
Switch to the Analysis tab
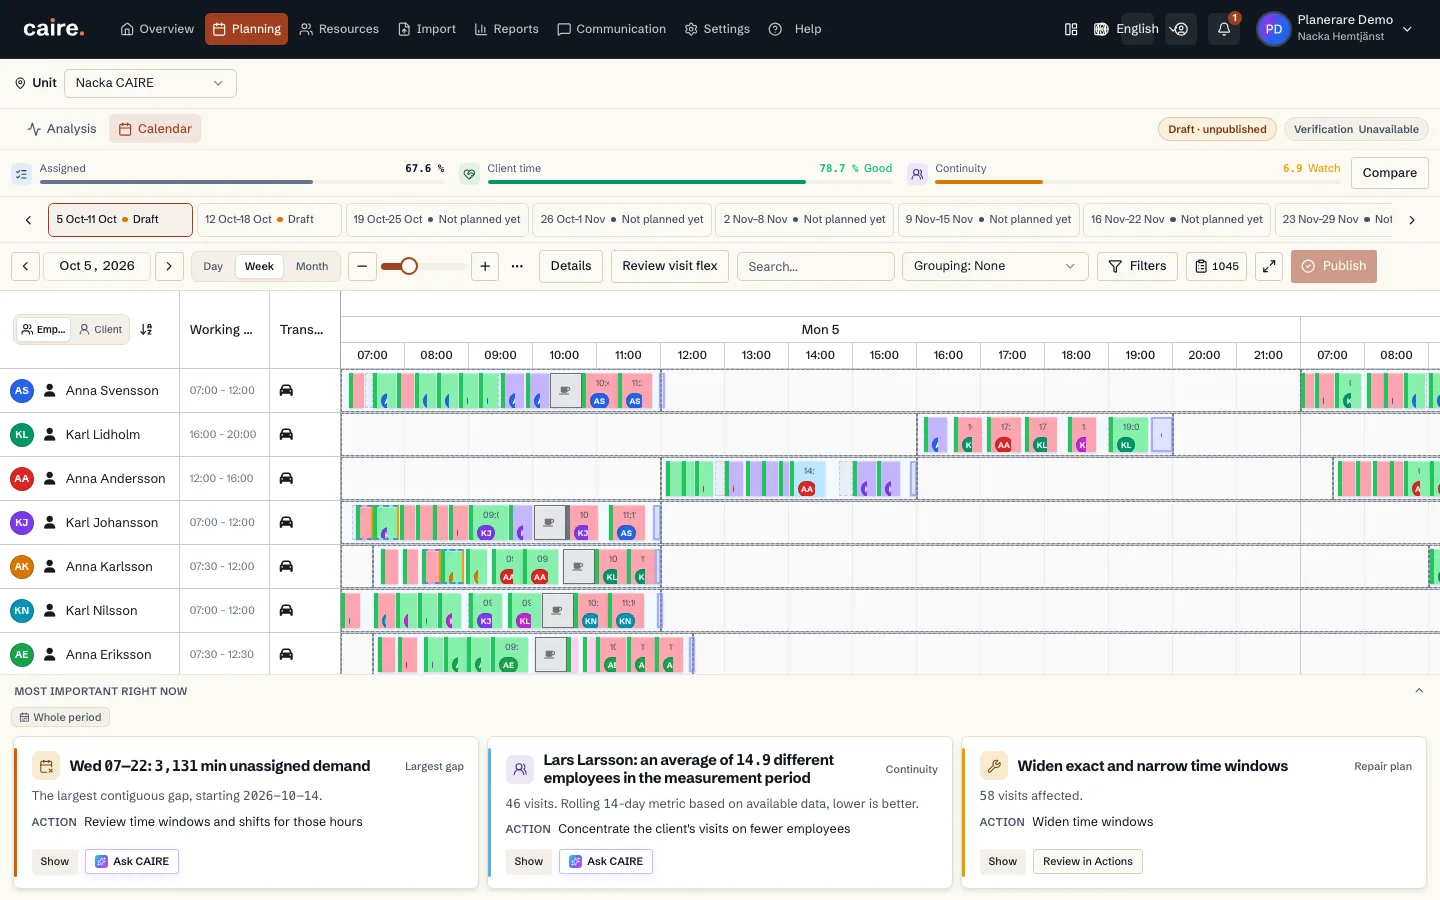[x=62, y=129]
